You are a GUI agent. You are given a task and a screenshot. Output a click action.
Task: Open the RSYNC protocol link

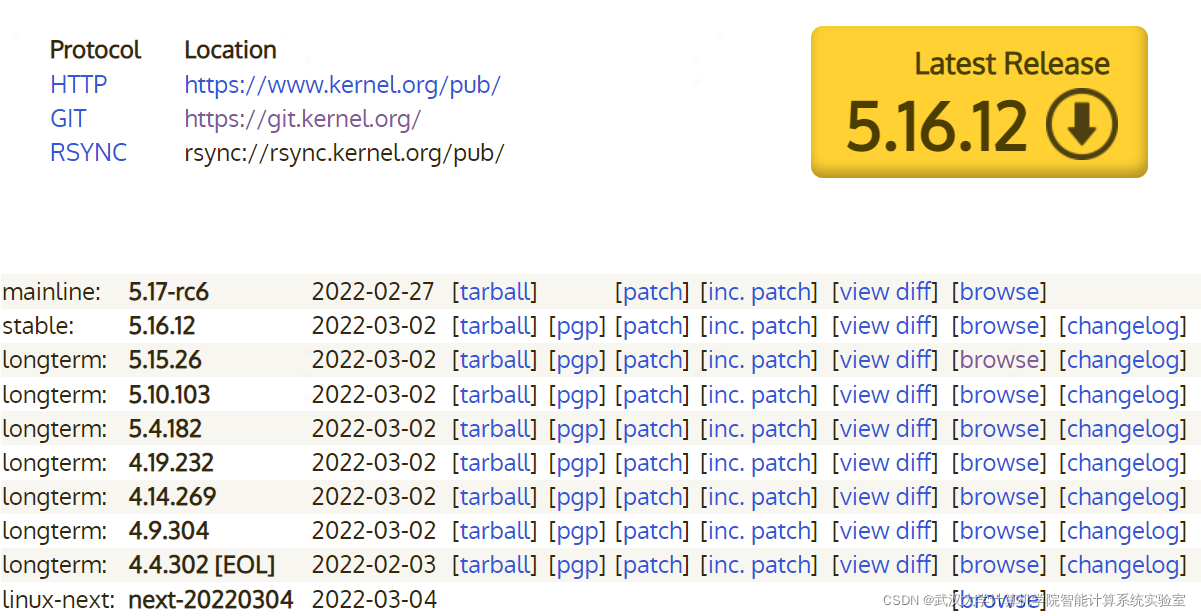click(88, 152)
